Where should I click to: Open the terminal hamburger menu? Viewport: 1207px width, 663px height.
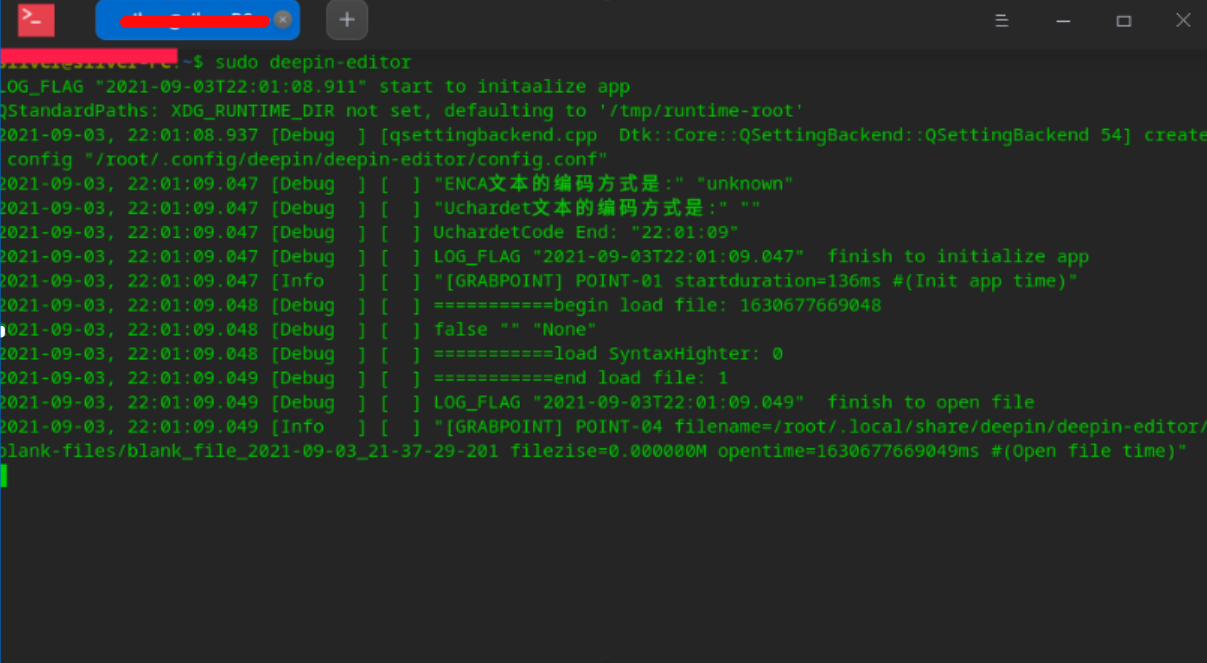[1001, 20]
